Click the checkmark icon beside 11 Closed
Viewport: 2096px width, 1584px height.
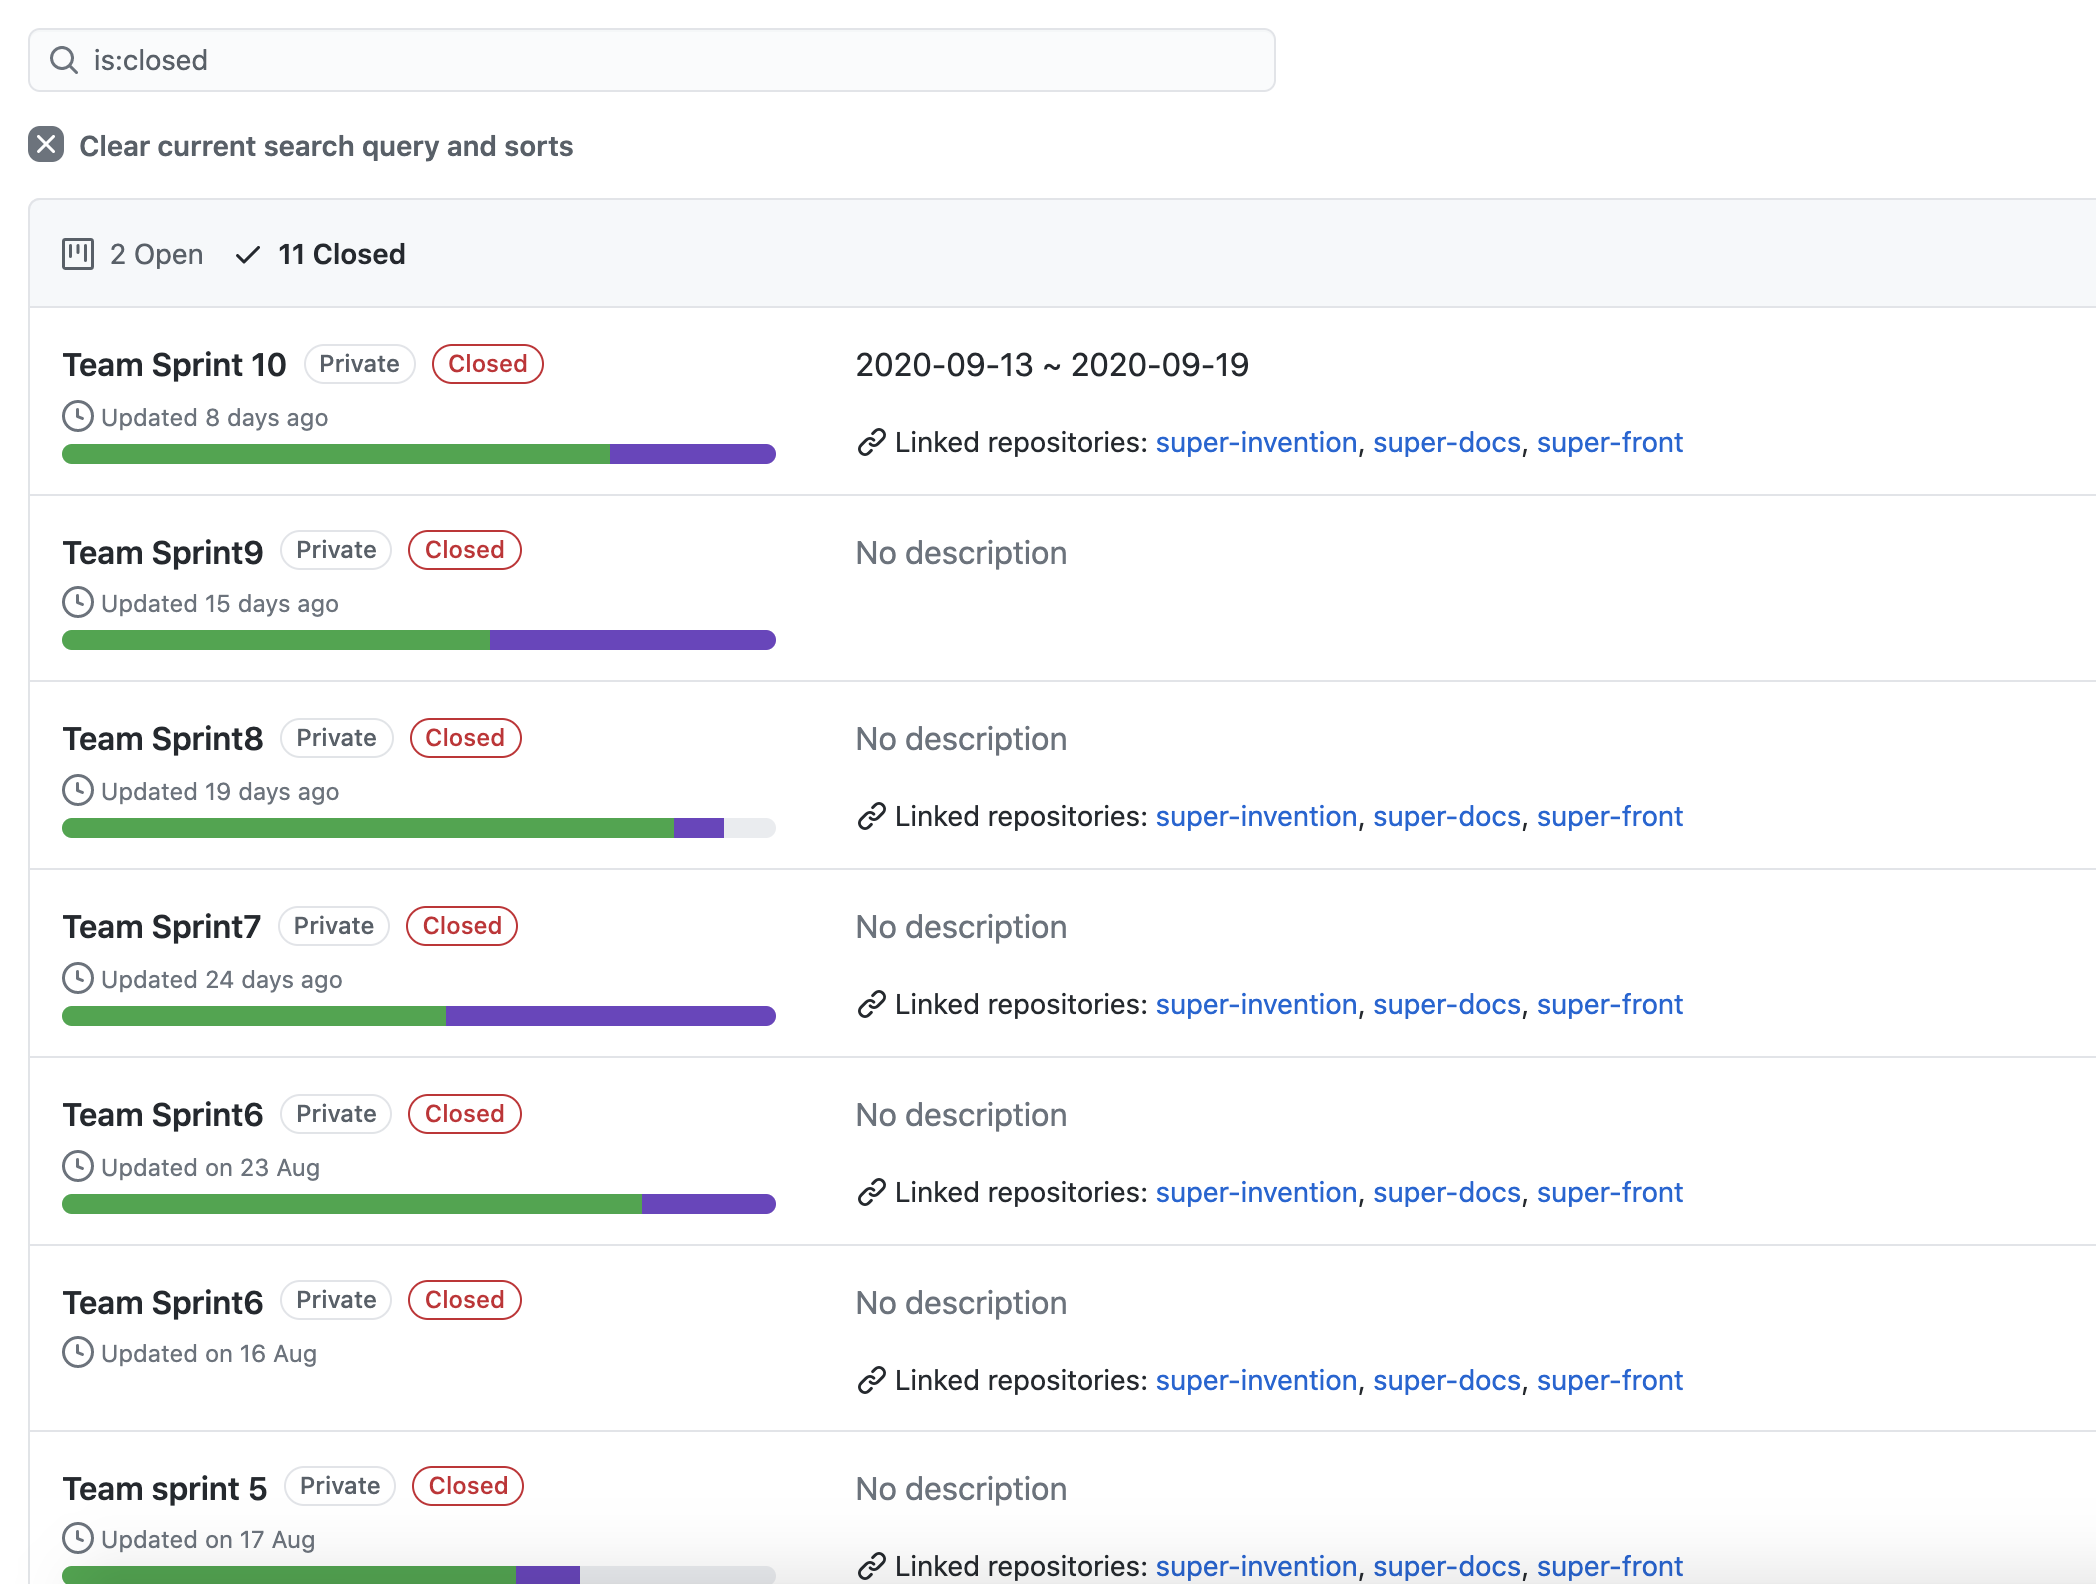pyautogui.click(x=247, y=255)
